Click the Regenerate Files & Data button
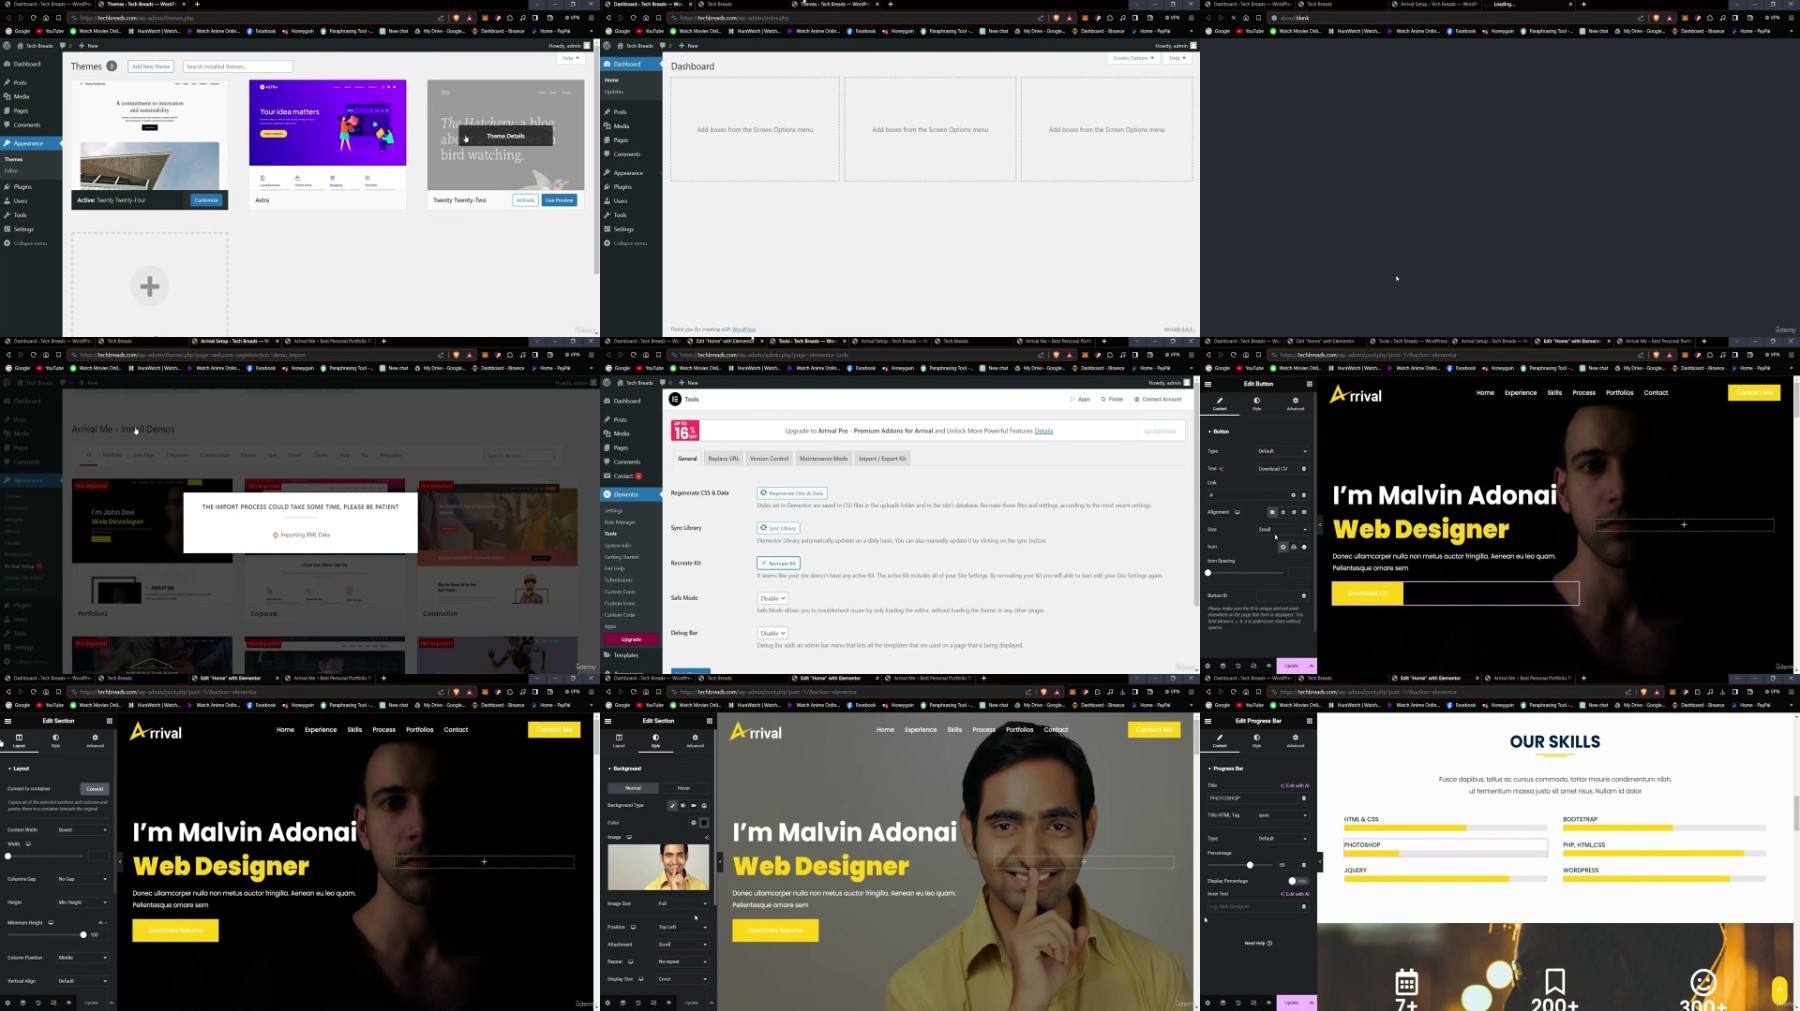The height and width of the screenshot is (1011, 1800). point(792,493)
